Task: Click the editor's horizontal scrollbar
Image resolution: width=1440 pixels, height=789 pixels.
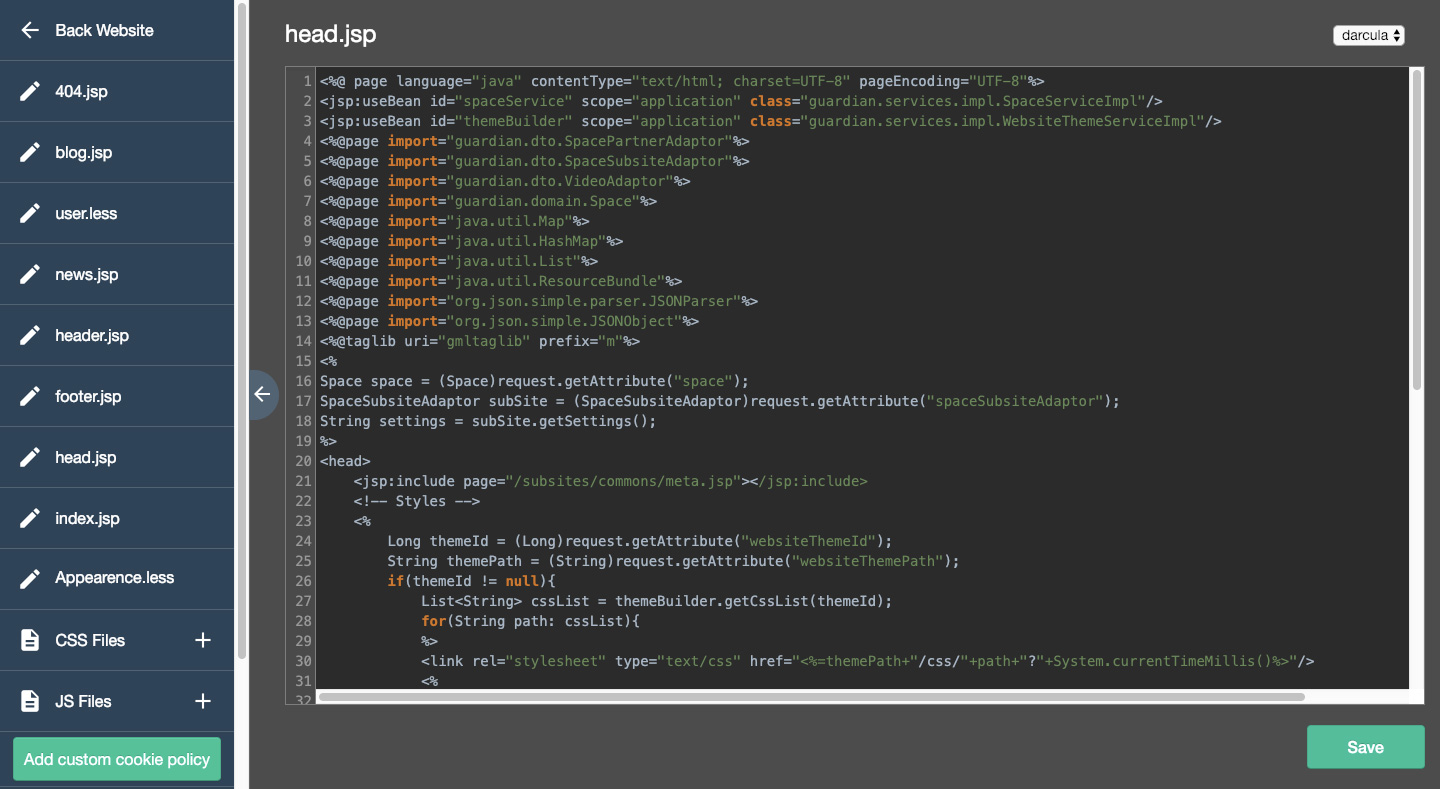Action: tap(811, 697)
